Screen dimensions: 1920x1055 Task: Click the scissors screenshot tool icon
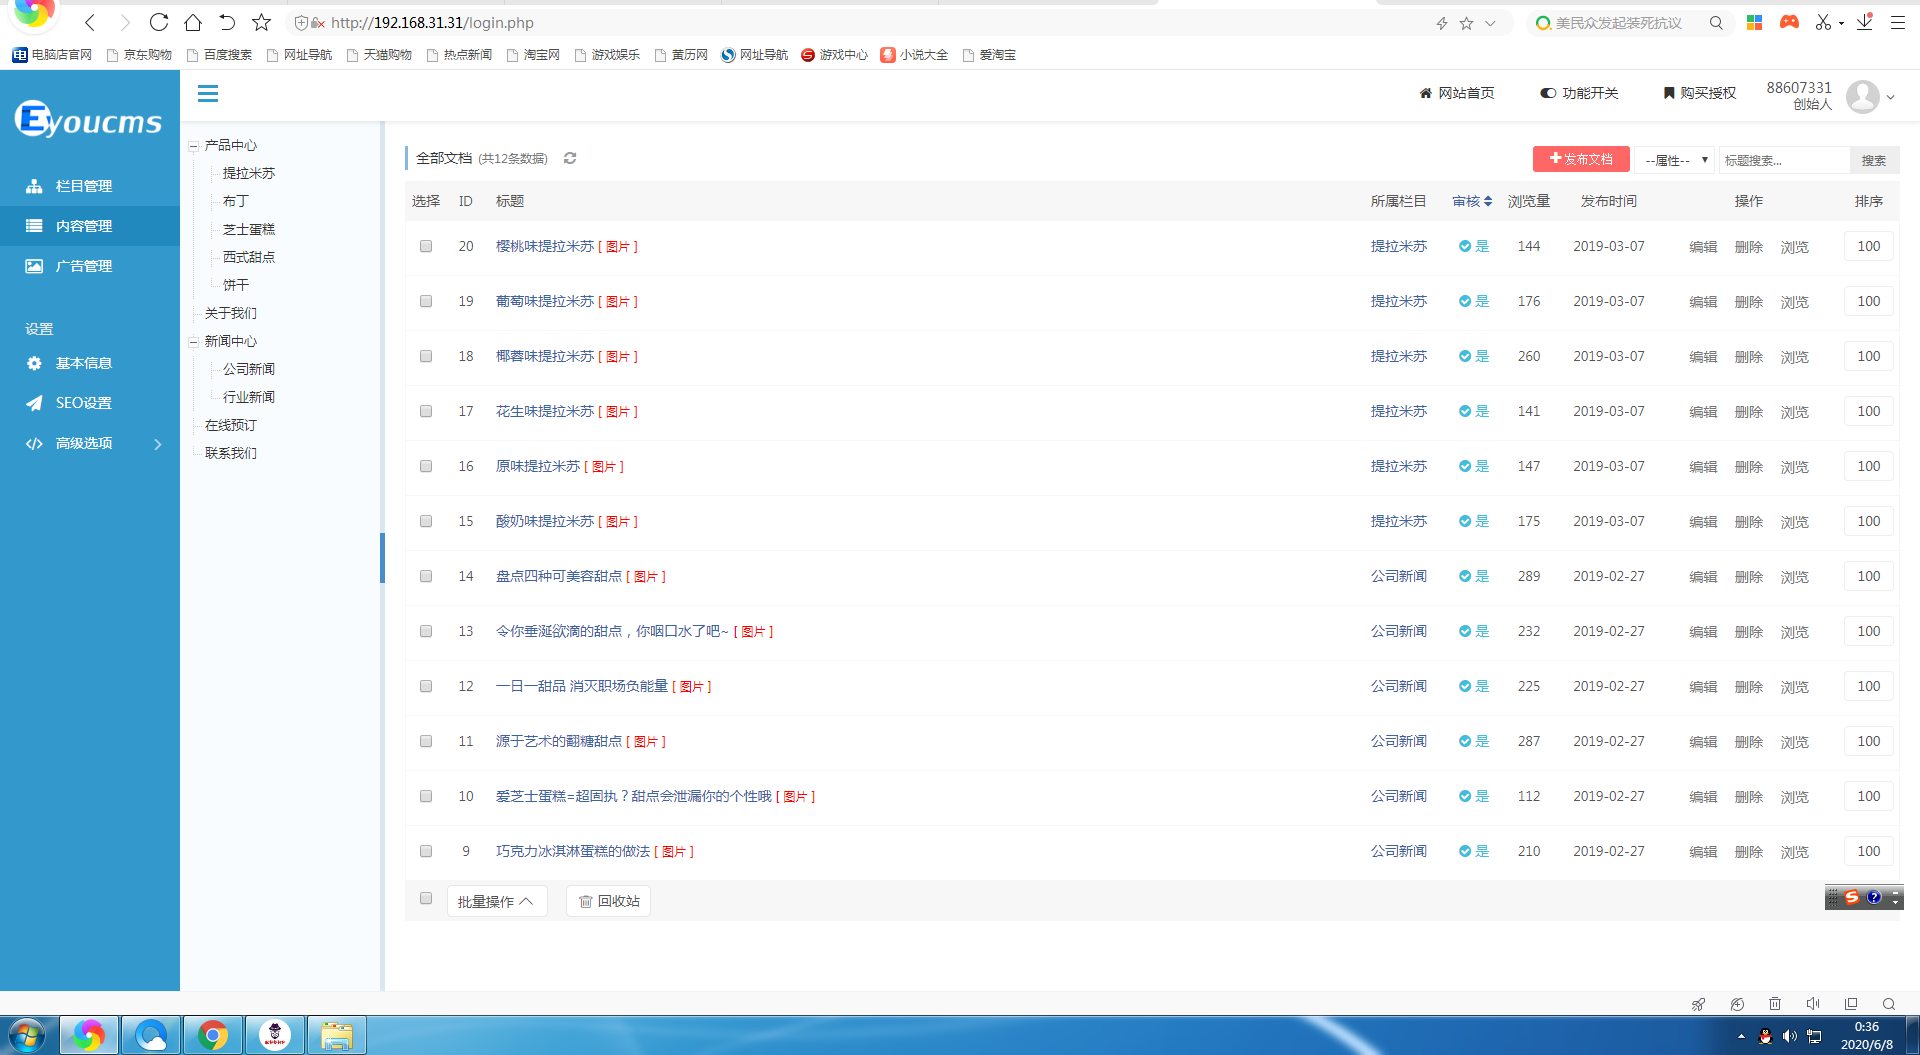(1823, 22)
